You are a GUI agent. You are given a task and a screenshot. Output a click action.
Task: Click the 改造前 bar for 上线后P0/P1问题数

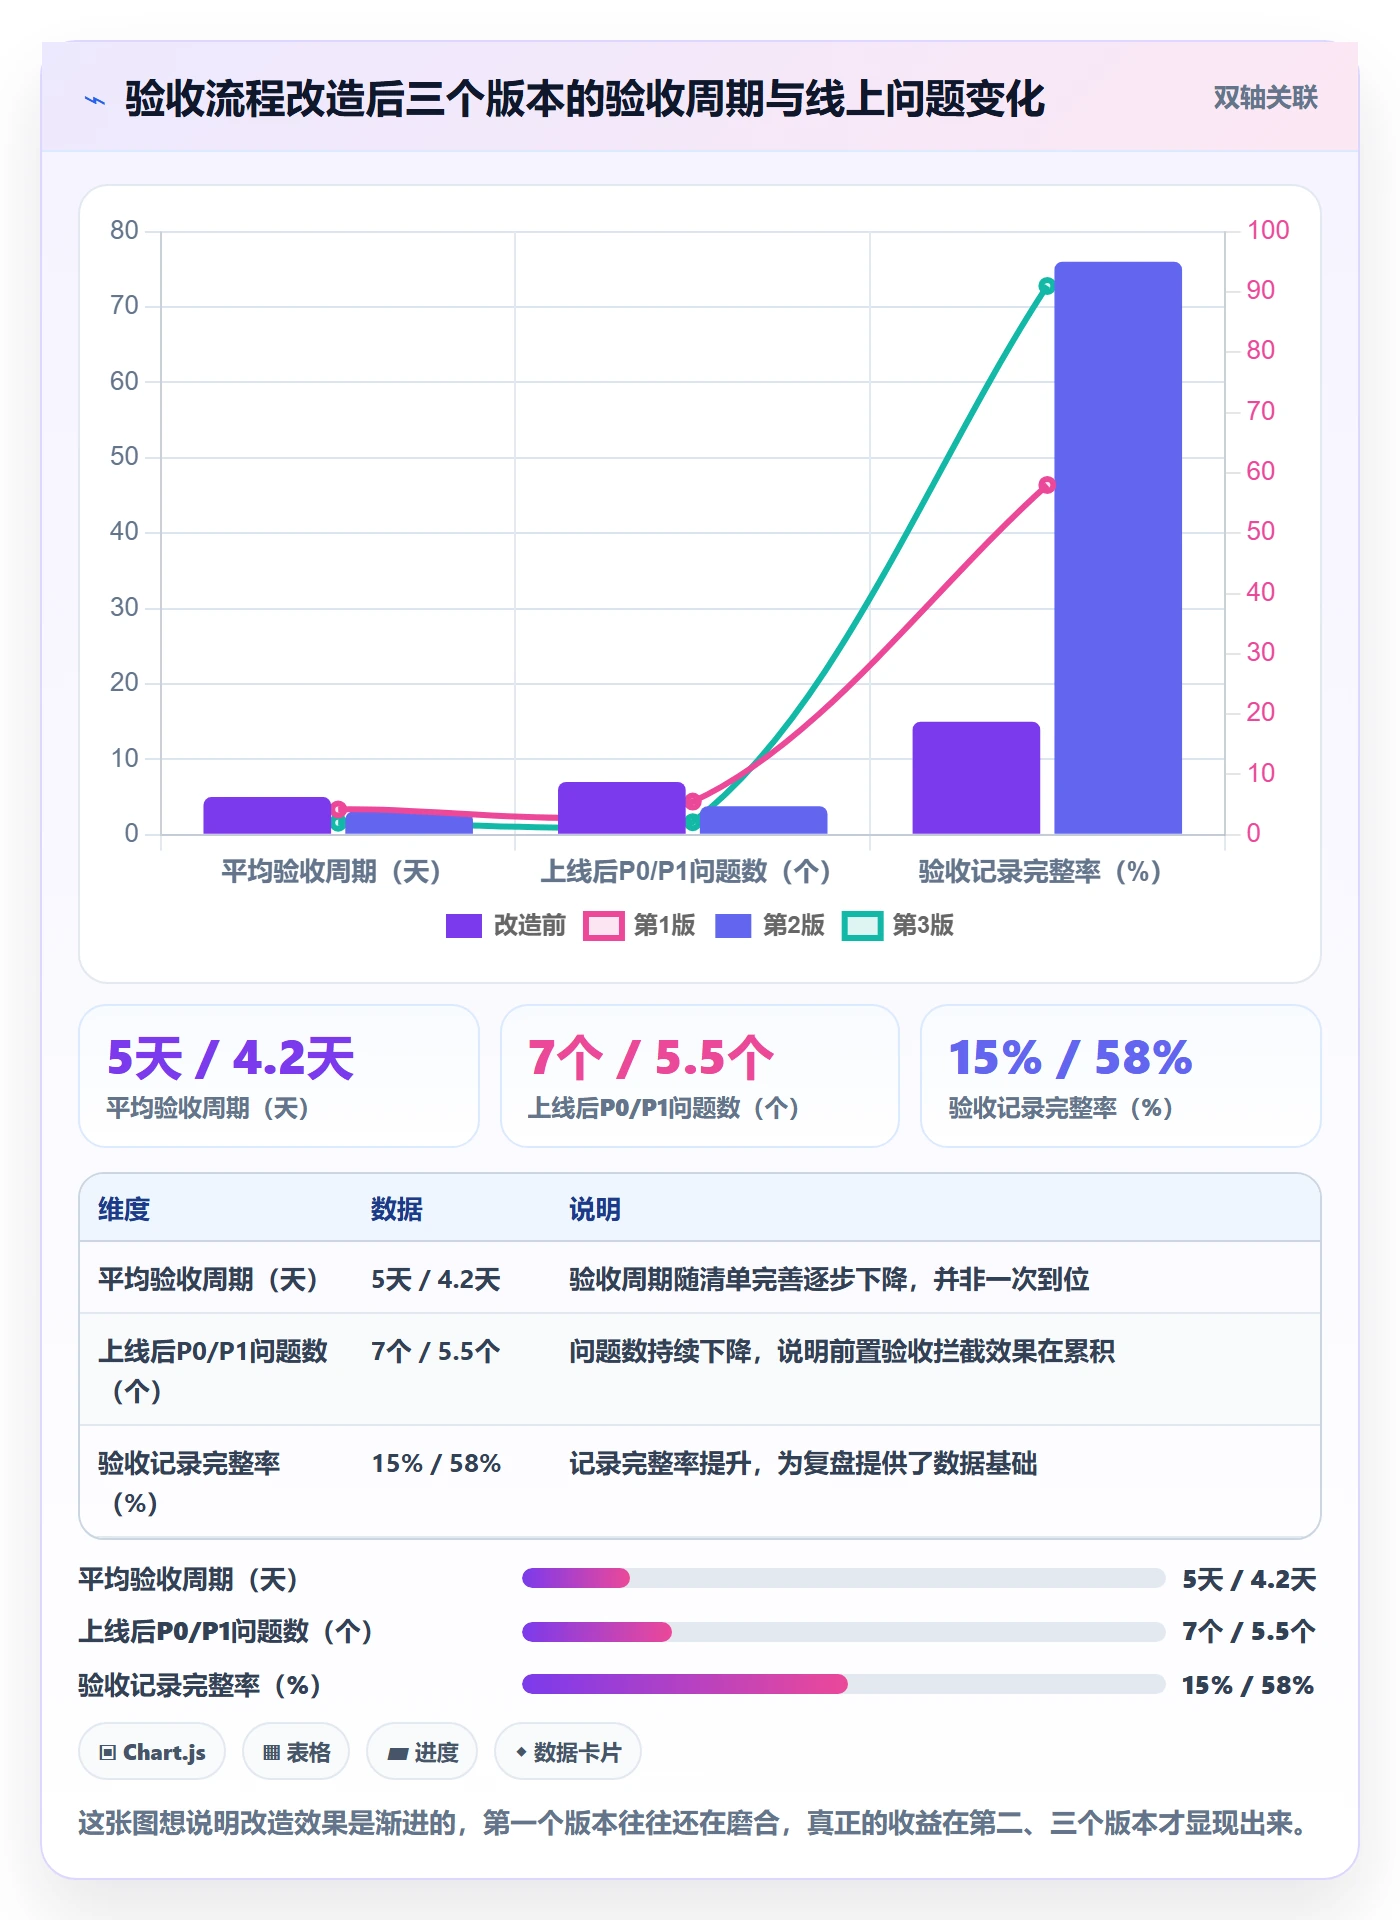622,808
